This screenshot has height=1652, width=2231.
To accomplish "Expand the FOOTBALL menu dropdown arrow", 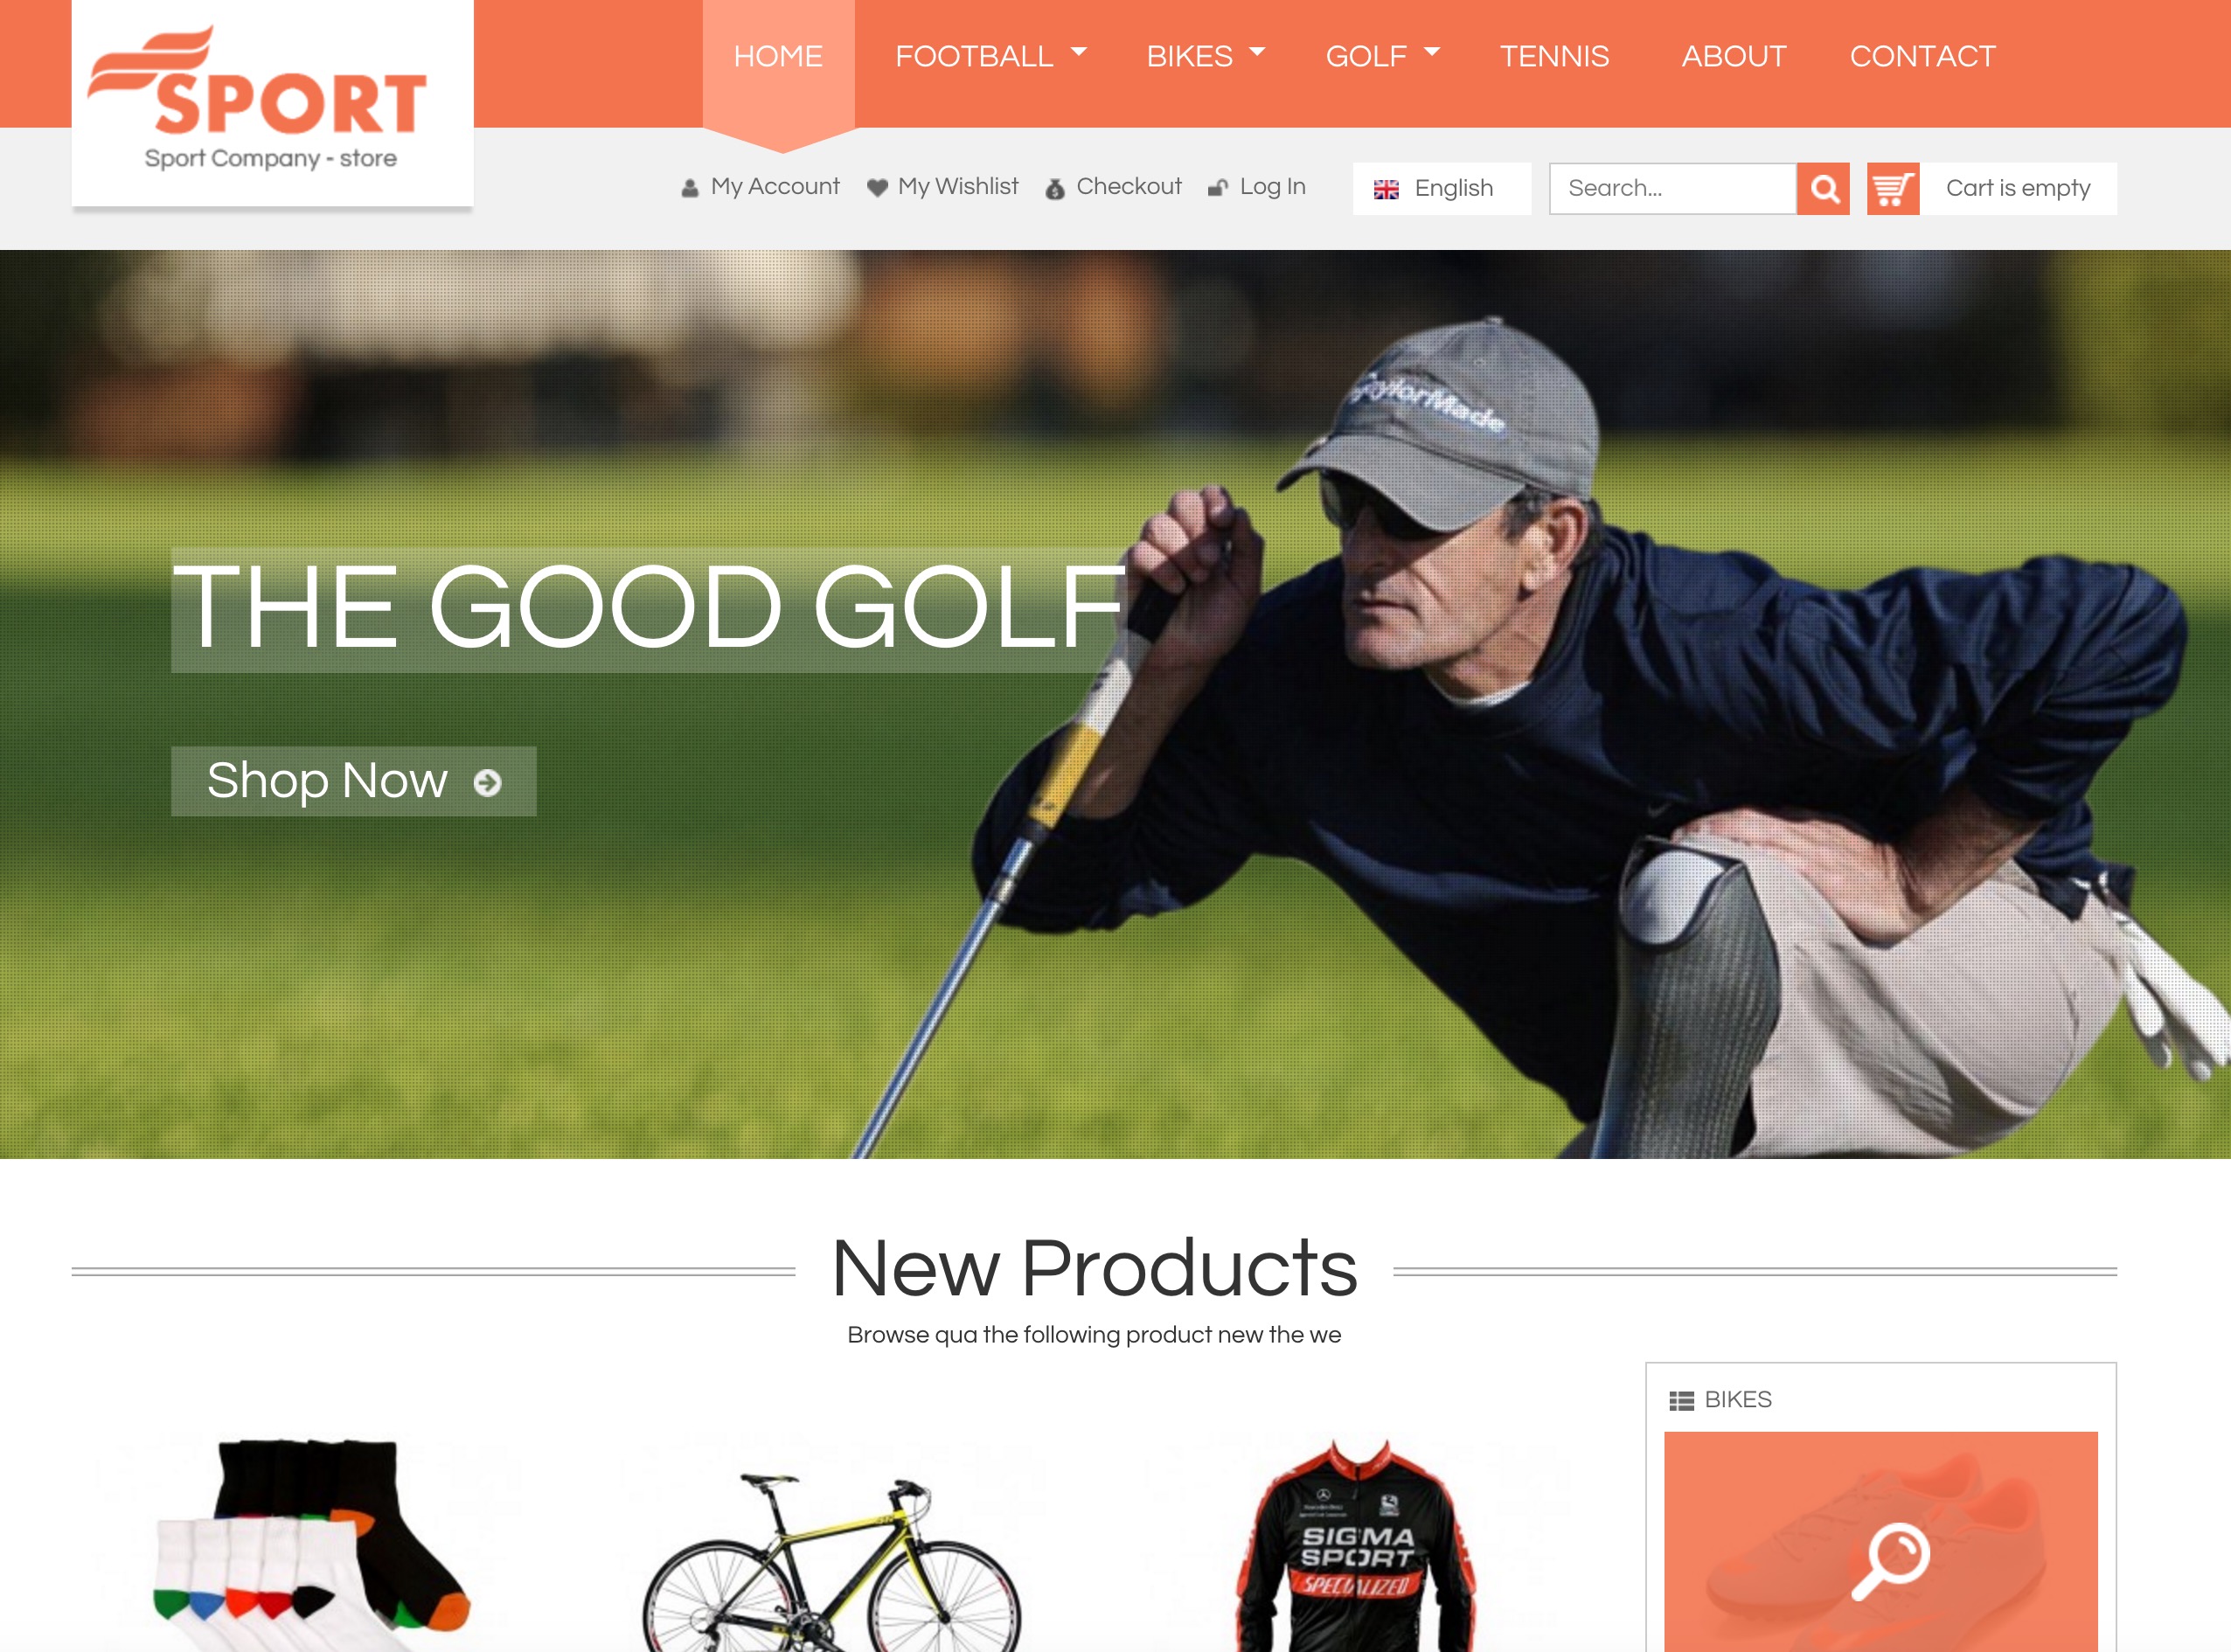I will click(x=1078, y=51).
